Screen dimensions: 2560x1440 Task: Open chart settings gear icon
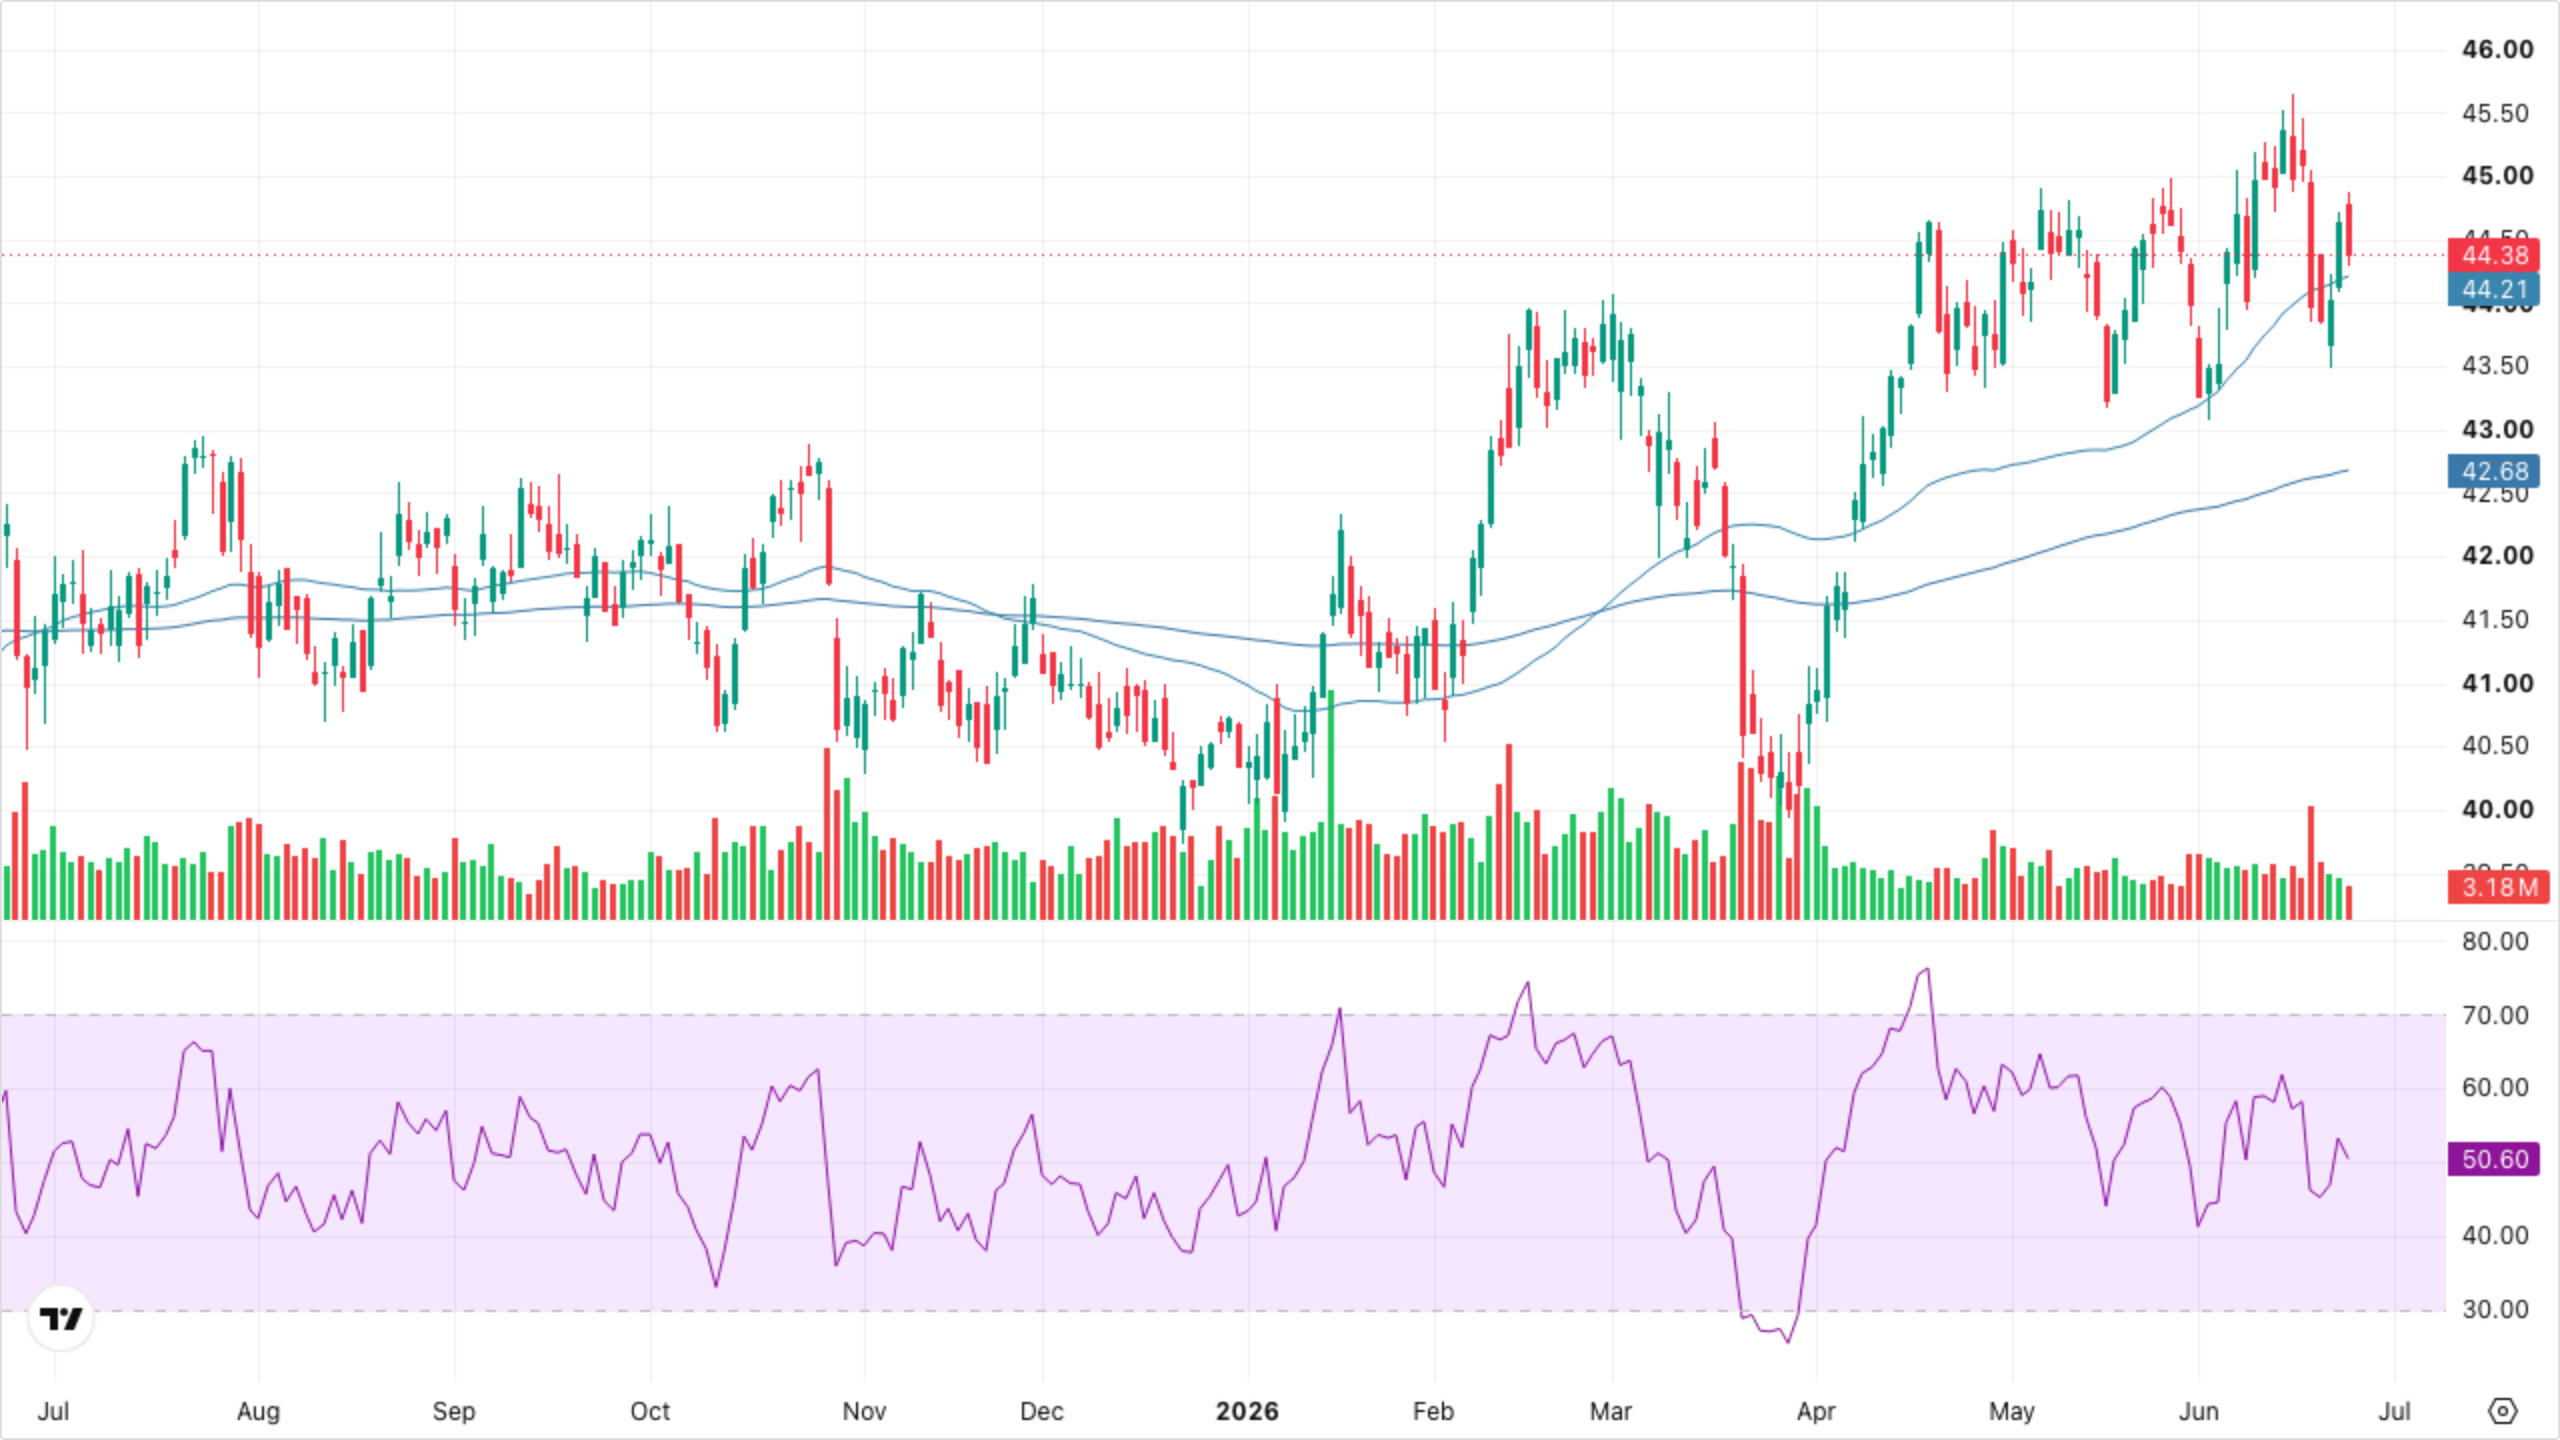[x=2502, y=1411]
